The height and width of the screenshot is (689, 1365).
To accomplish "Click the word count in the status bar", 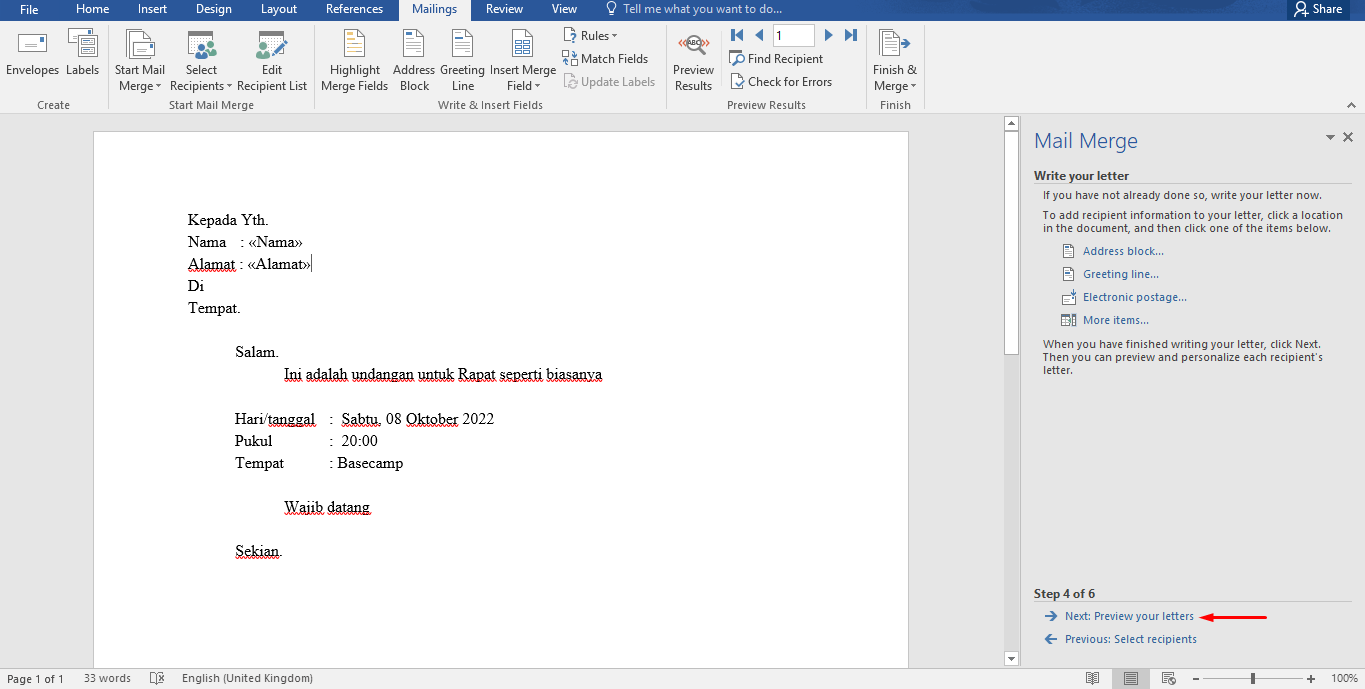I will tap(107, 678).
